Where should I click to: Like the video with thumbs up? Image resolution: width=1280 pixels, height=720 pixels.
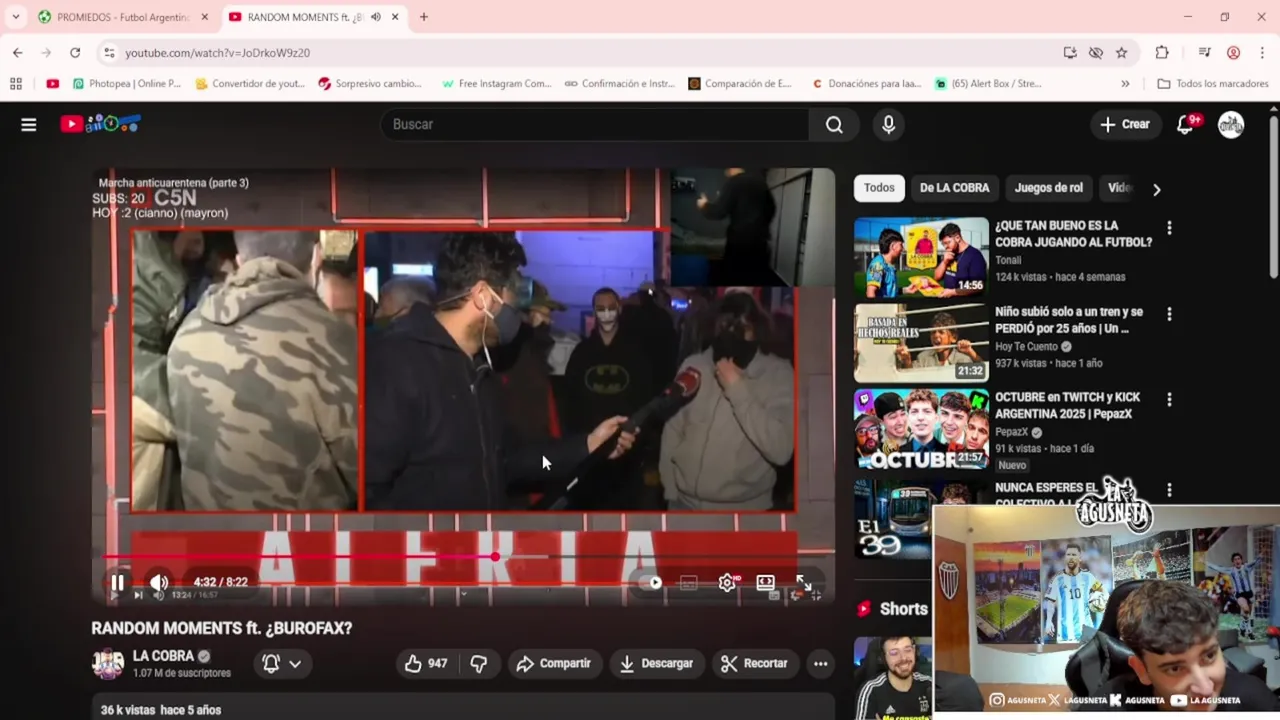pos(426,663)
